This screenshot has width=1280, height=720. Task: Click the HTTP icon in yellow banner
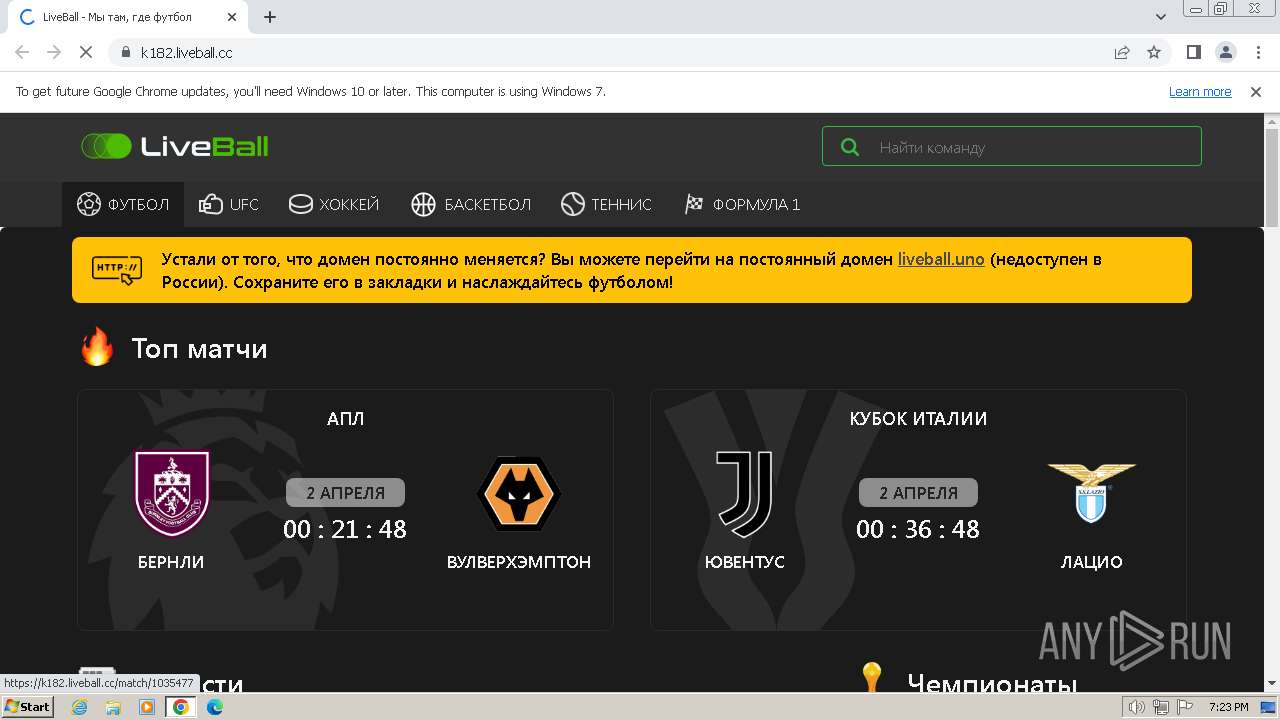tap(117, 270)
